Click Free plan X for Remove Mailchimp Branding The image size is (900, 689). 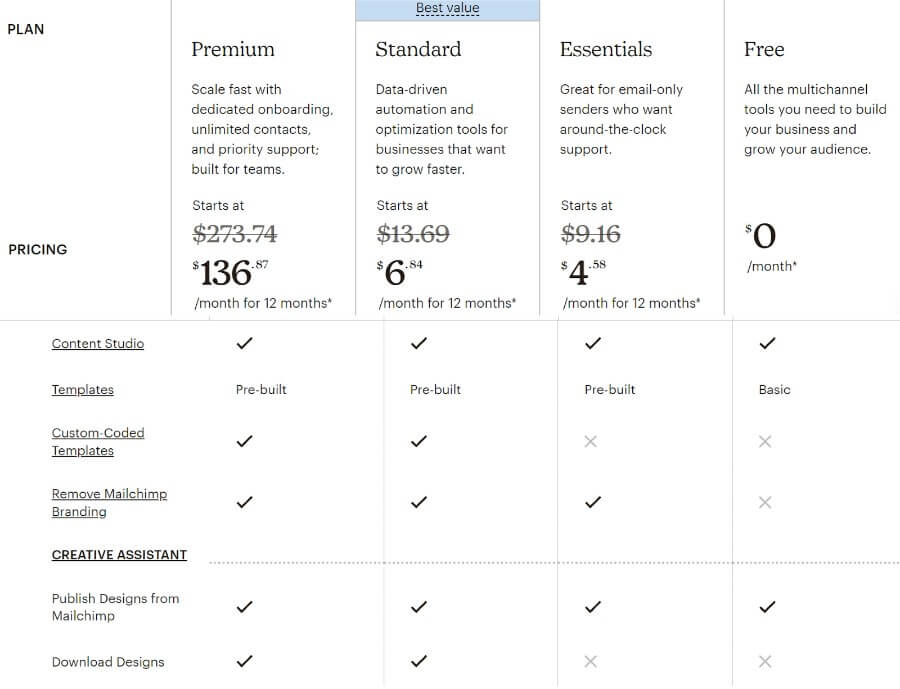[765, 502]
